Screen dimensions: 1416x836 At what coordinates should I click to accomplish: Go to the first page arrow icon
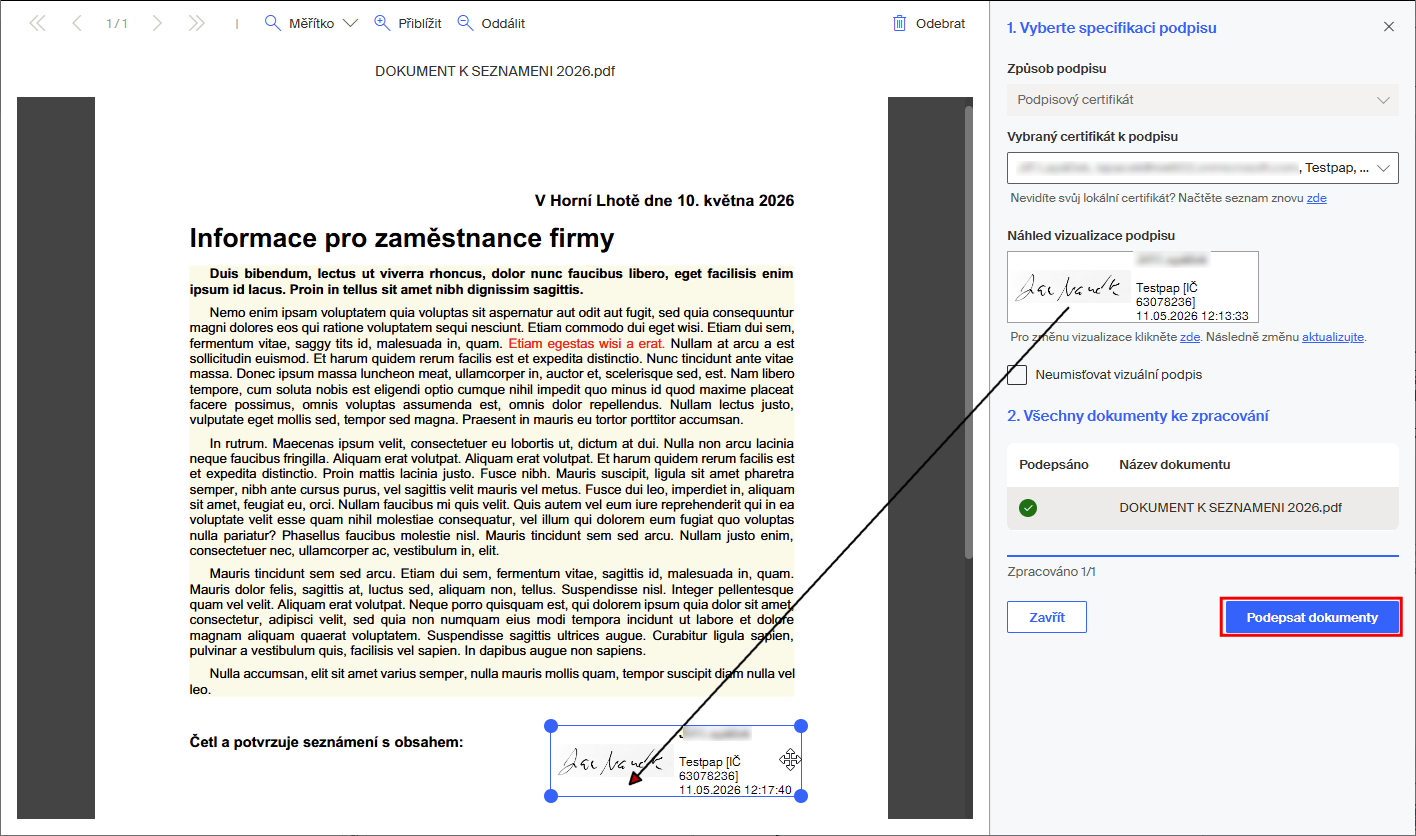(x=37, y=23)
